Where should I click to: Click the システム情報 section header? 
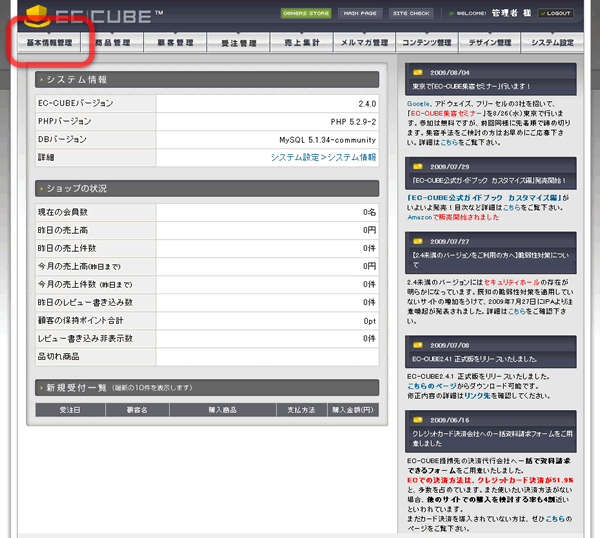click(x=207, y=80)
